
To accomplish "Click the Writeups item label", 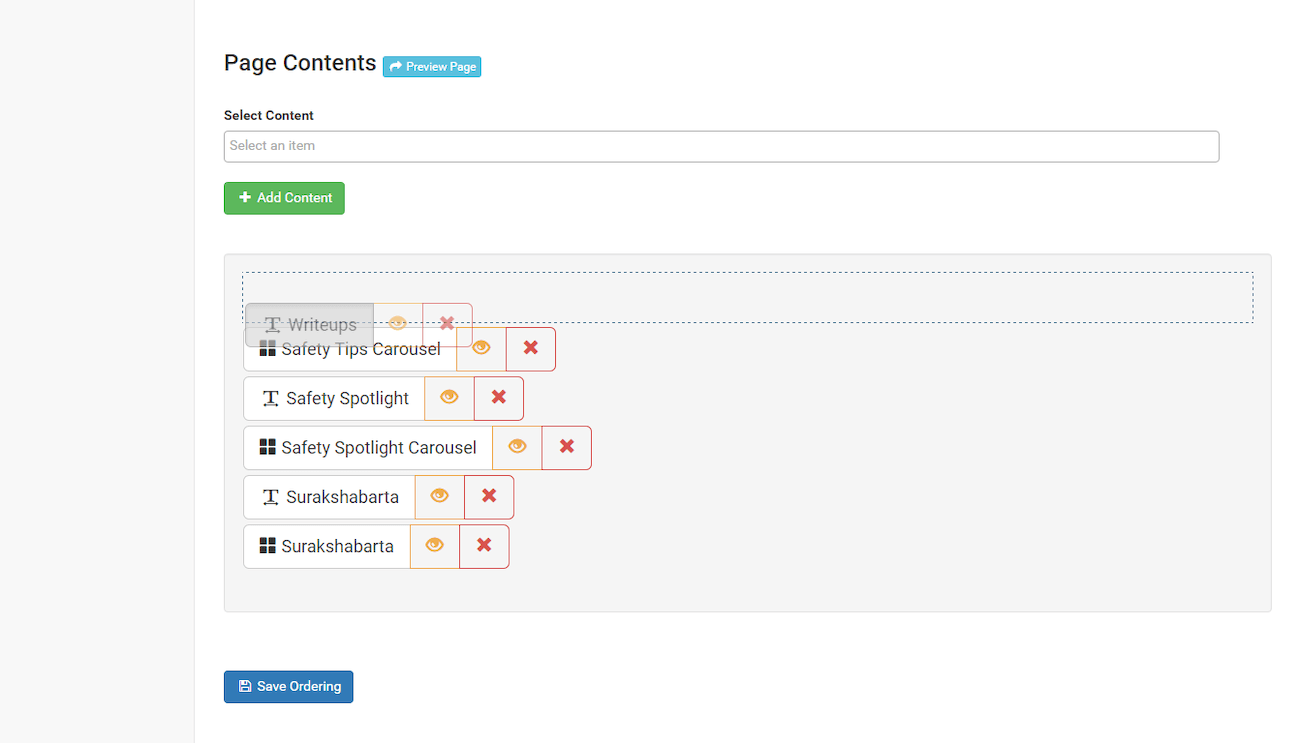I will point(322,324).
